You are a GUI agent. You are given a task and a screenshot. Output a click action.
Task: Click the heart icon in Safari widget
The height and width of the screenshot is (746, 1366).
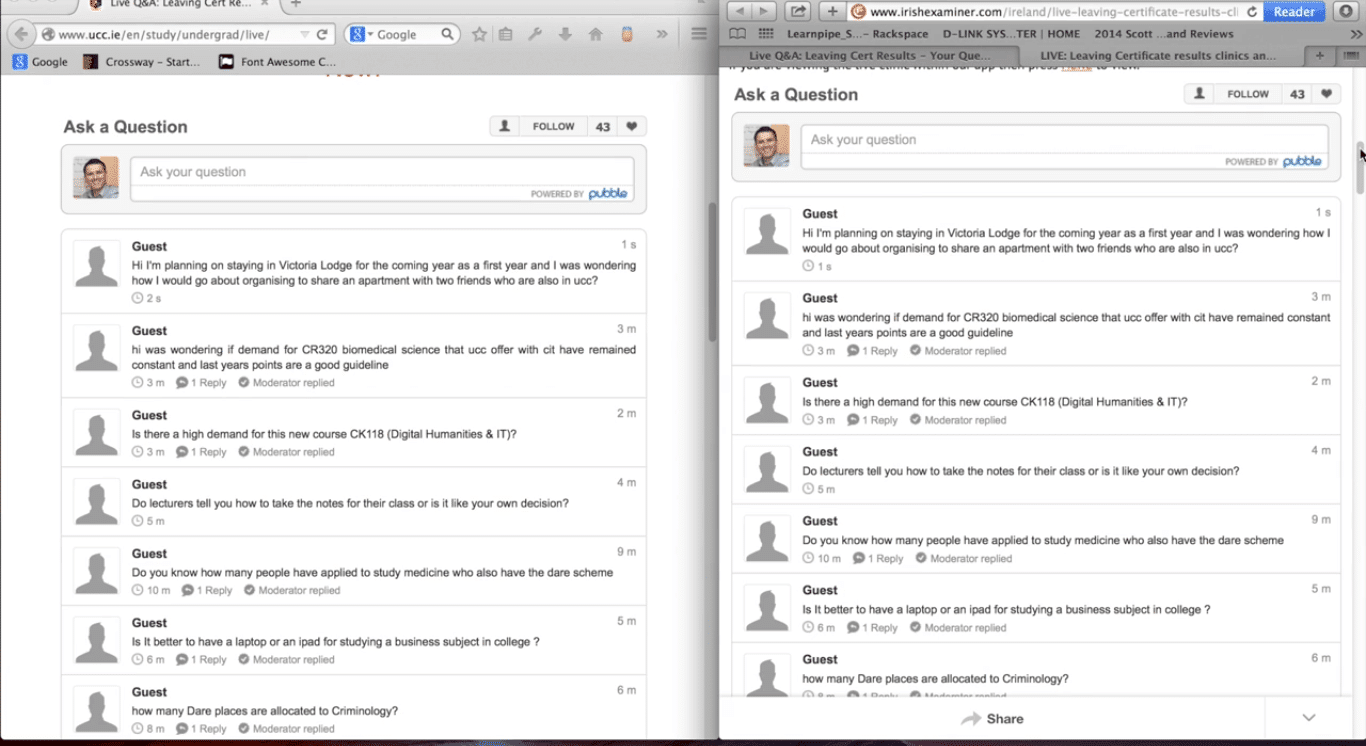(x=1327, y=94)
